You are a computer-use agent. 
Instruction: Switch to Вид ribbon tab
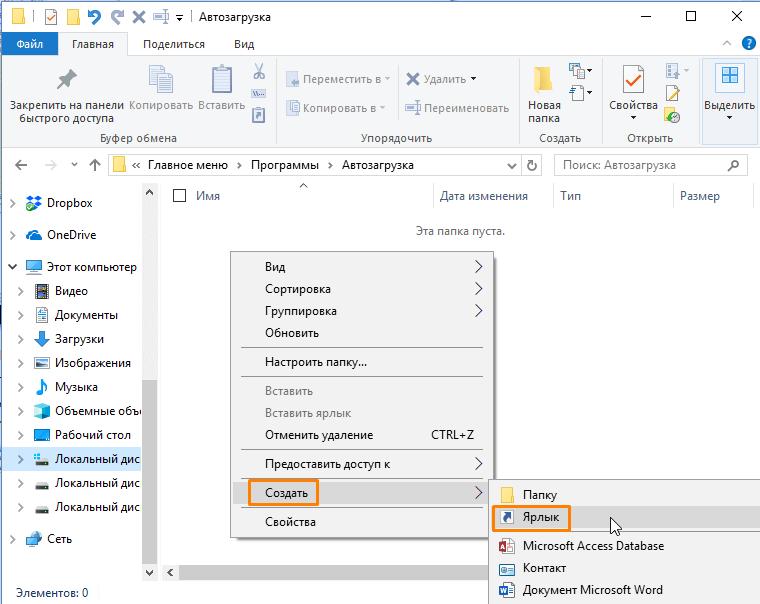tap(244, 44)
